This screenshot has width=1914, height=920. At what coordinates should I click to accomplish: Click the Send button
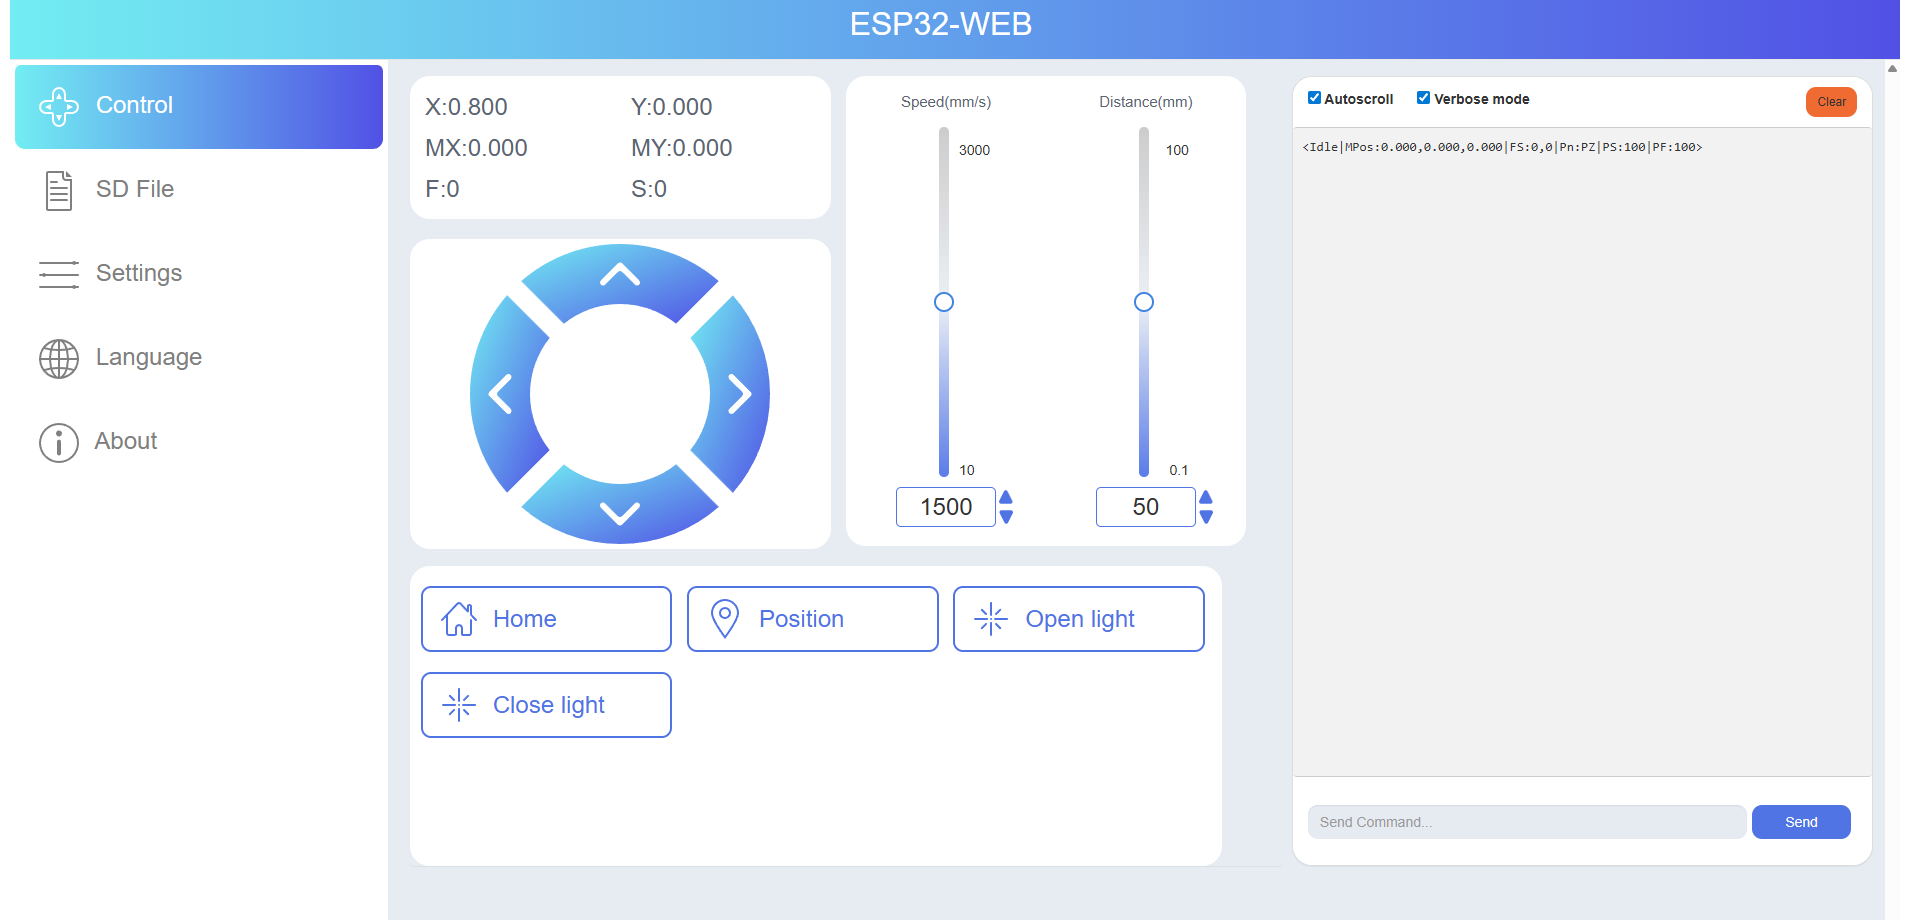1801,822
